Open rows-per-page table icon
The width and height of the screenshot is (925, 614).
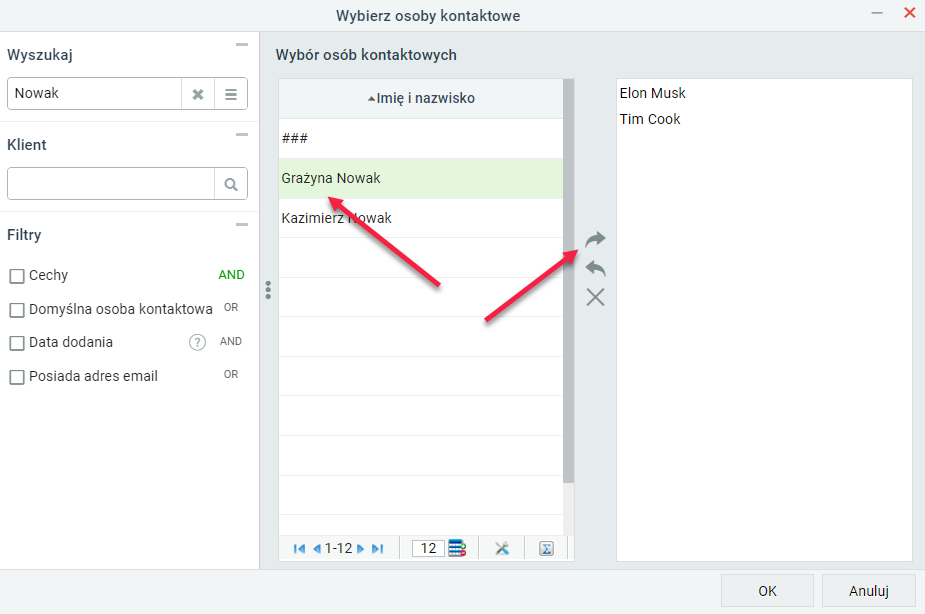pyautogui.click(x=457, y=548)
